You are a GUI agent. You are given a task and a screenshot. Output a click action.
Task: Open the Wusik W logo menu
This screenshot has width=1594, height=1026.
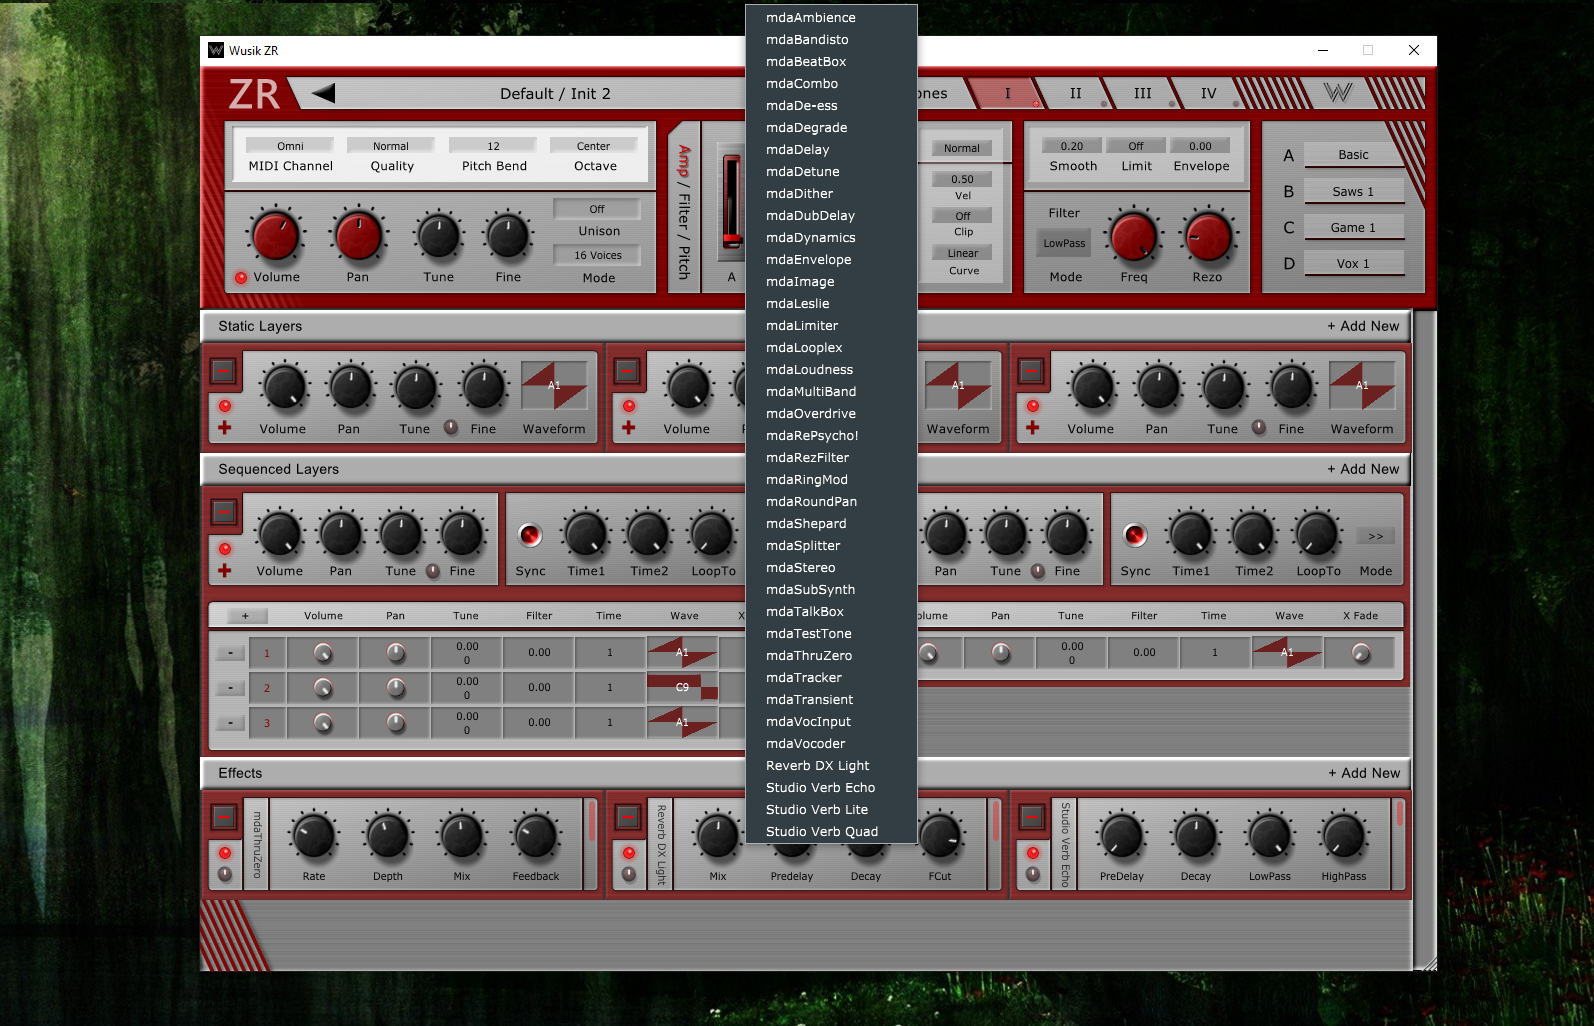coord(1338,93)
